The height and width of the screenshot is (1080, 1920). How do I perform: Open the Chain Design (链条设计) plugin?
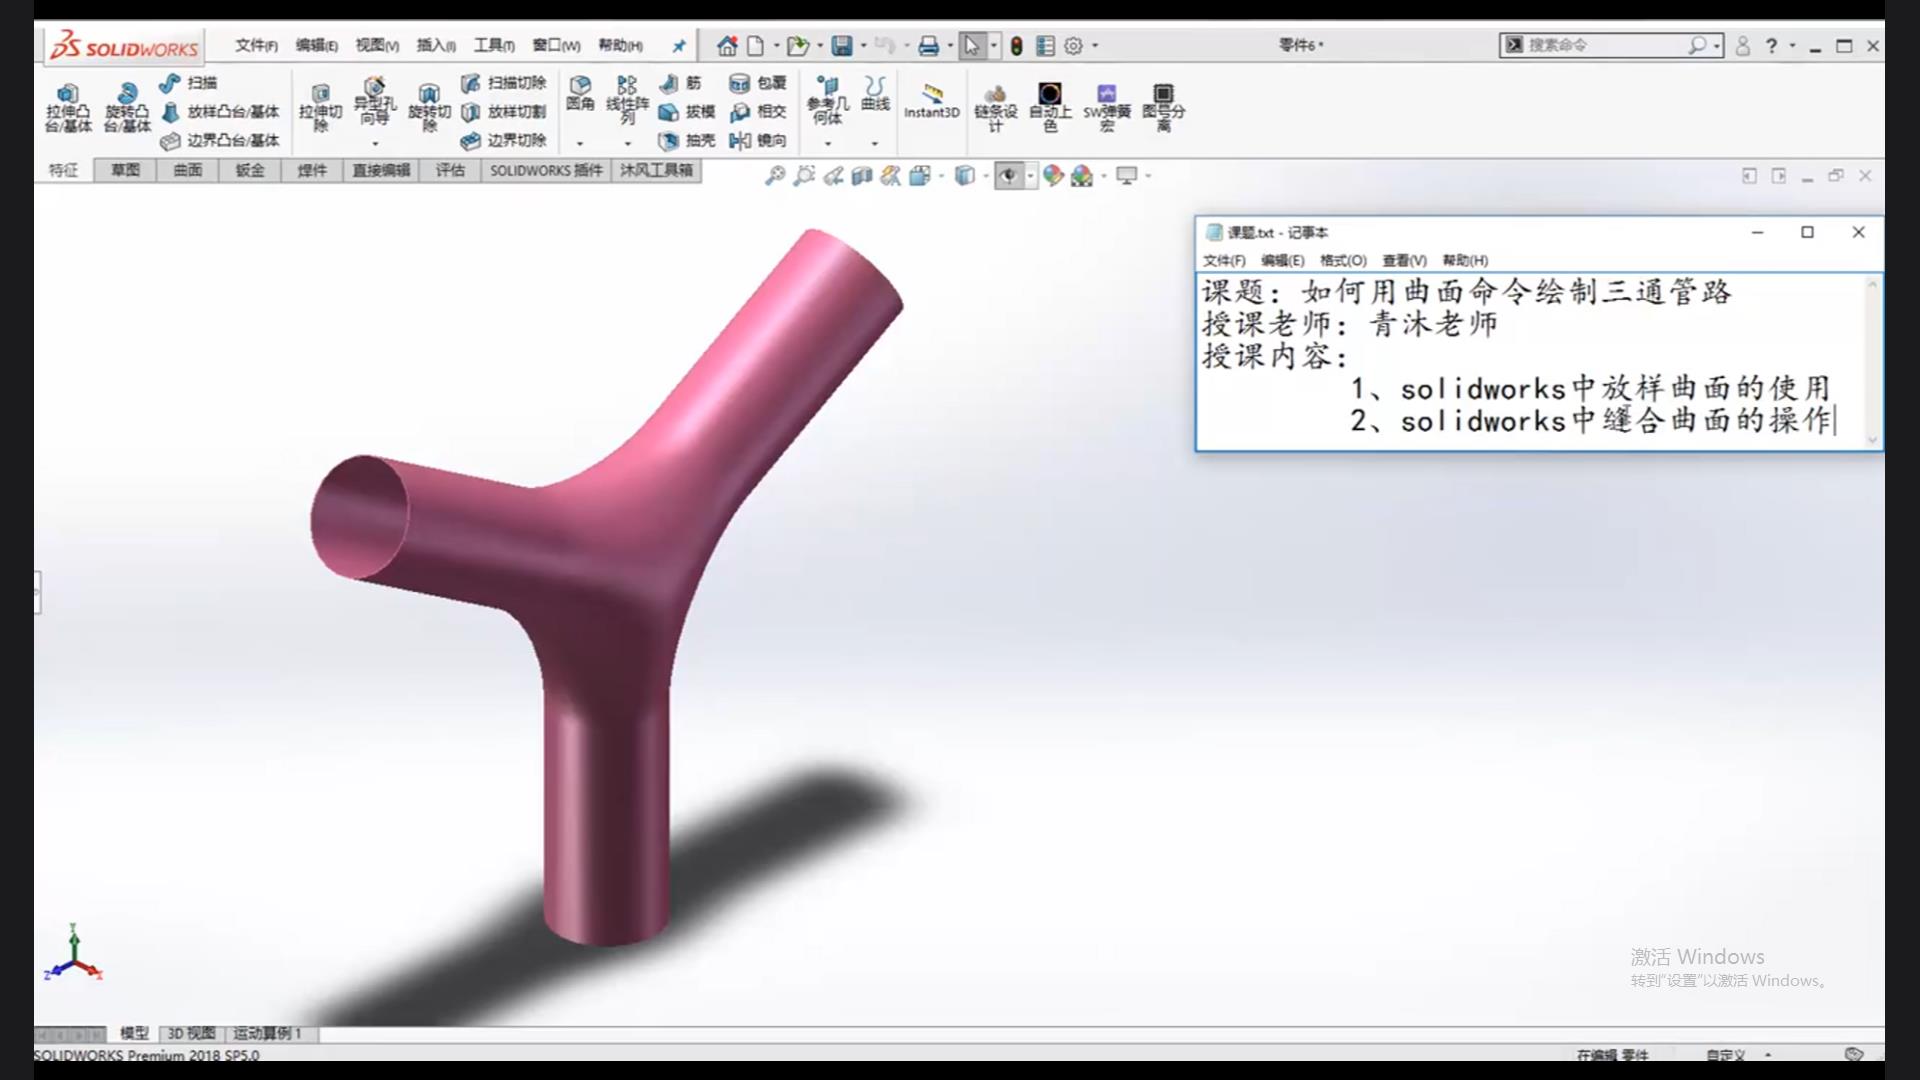(x=995, y=108)
